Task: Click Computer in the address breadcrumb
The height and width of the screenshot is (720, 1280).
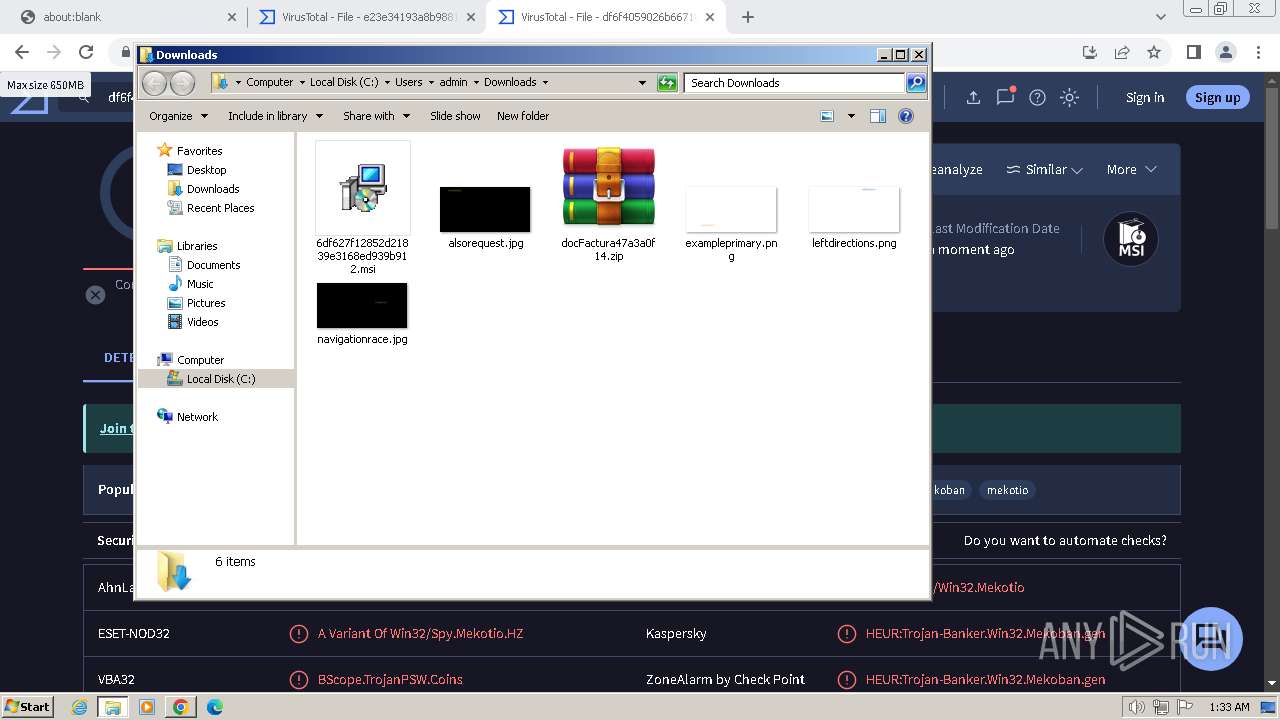Action: (269, 82)
